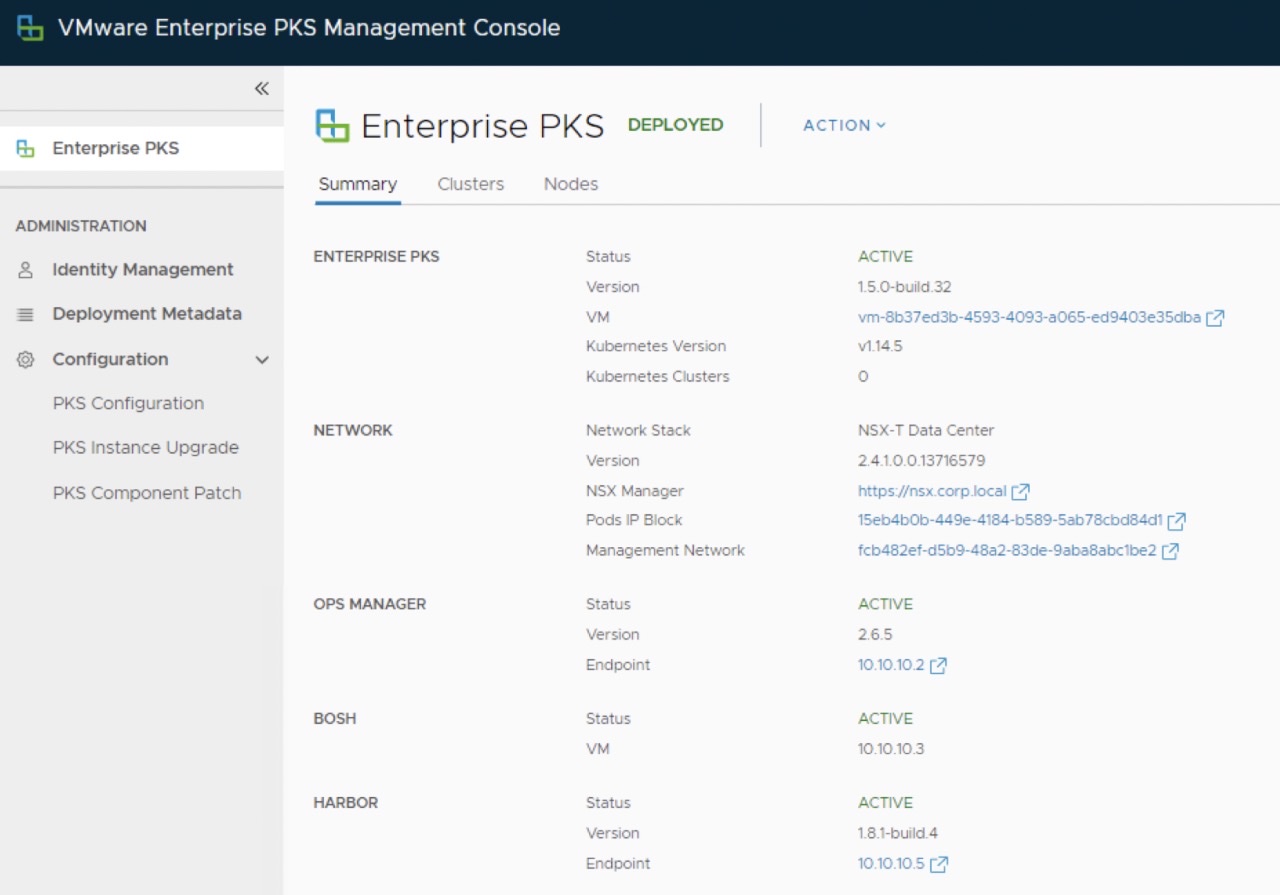1280x895 pixels.
Task: Click the NSX-T Data Center value
Action: (926, 430)
